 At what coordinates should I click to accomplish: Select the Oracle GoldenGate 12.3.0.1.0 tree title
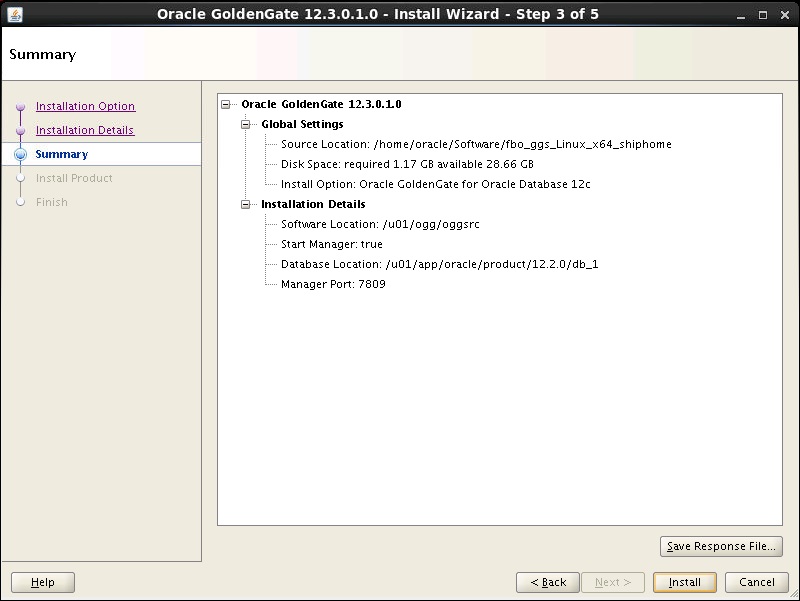coord(321,104)
